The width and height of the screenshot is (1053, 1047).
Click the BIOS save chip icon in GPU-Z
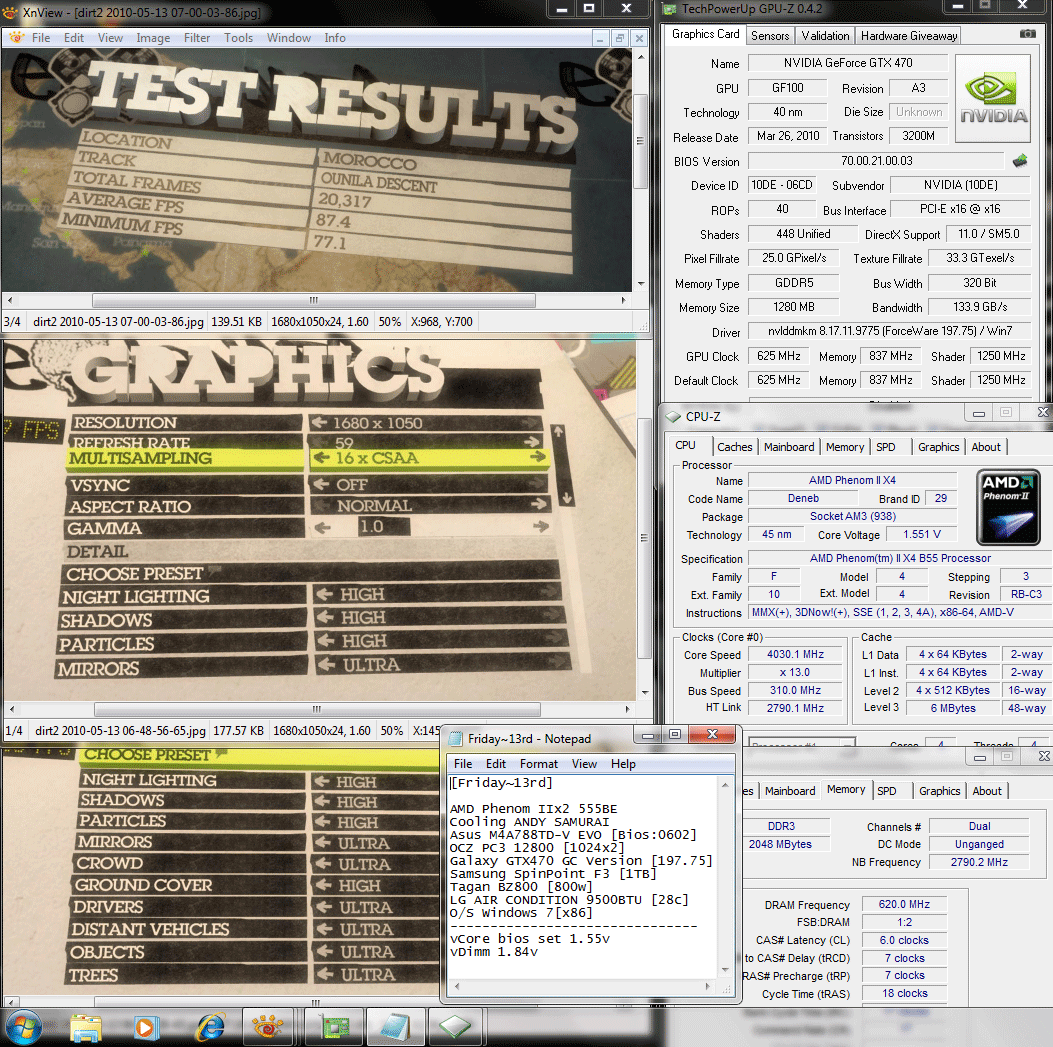point(1020,161)
